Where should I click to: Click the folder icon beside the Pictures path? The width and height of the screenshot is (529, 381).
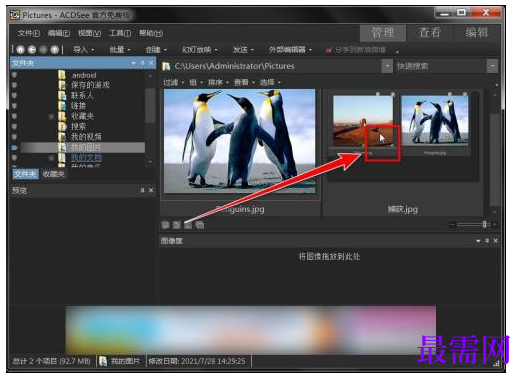(166, 66)
